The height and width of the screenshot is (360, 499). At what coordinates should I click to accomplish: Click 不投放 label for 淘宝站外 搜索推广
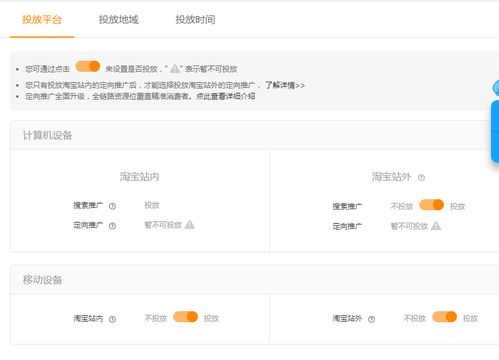402,206
